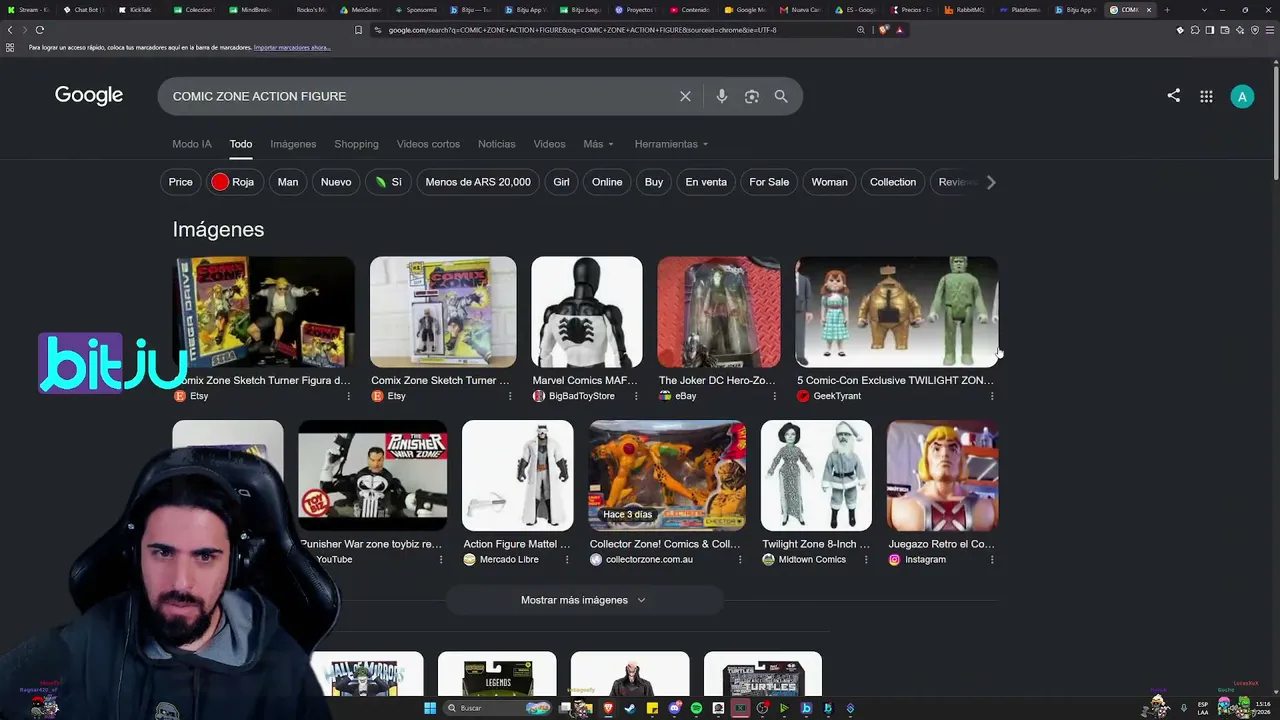Expand Mostrar más imágenes
The image size is (1280, 720).
584,600
